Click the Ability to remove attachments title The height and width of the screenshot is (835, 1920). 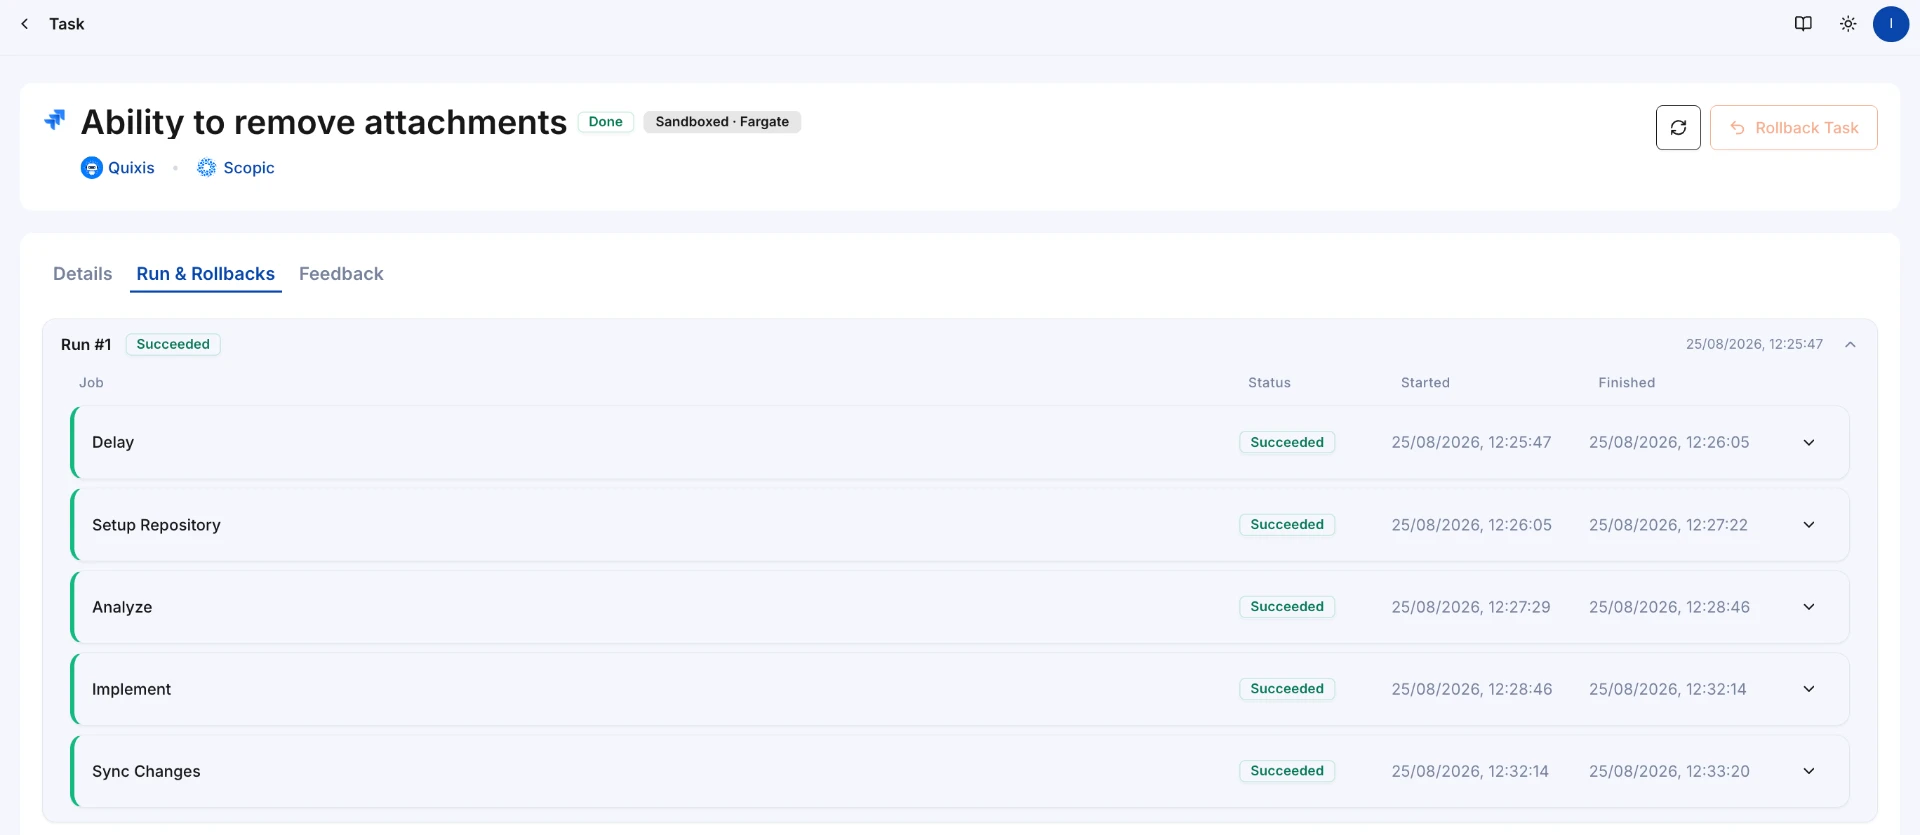tap(324, 122)
